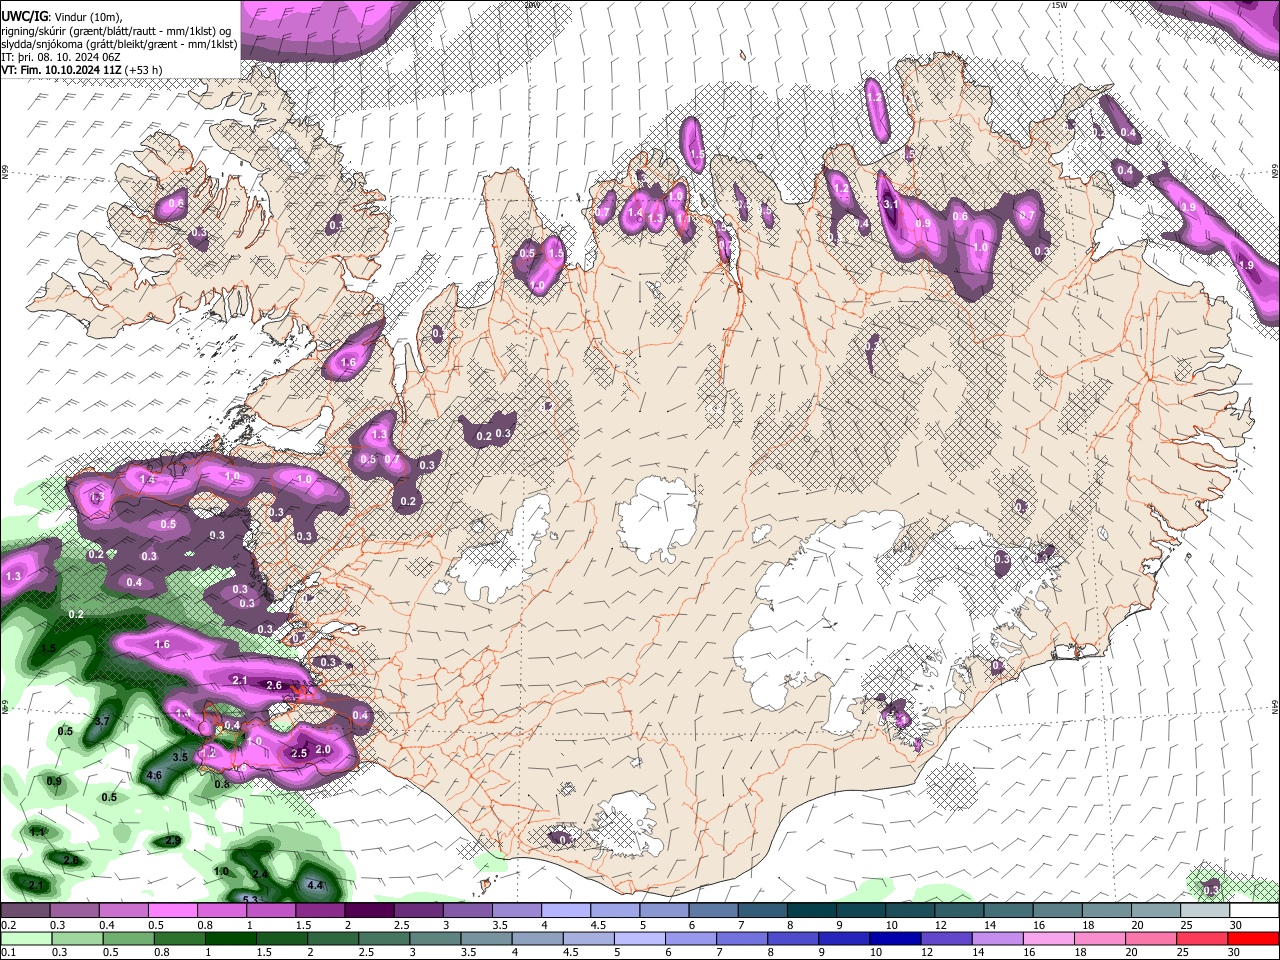Click the '20W' longitude label at the top

(x=532, y=5)
